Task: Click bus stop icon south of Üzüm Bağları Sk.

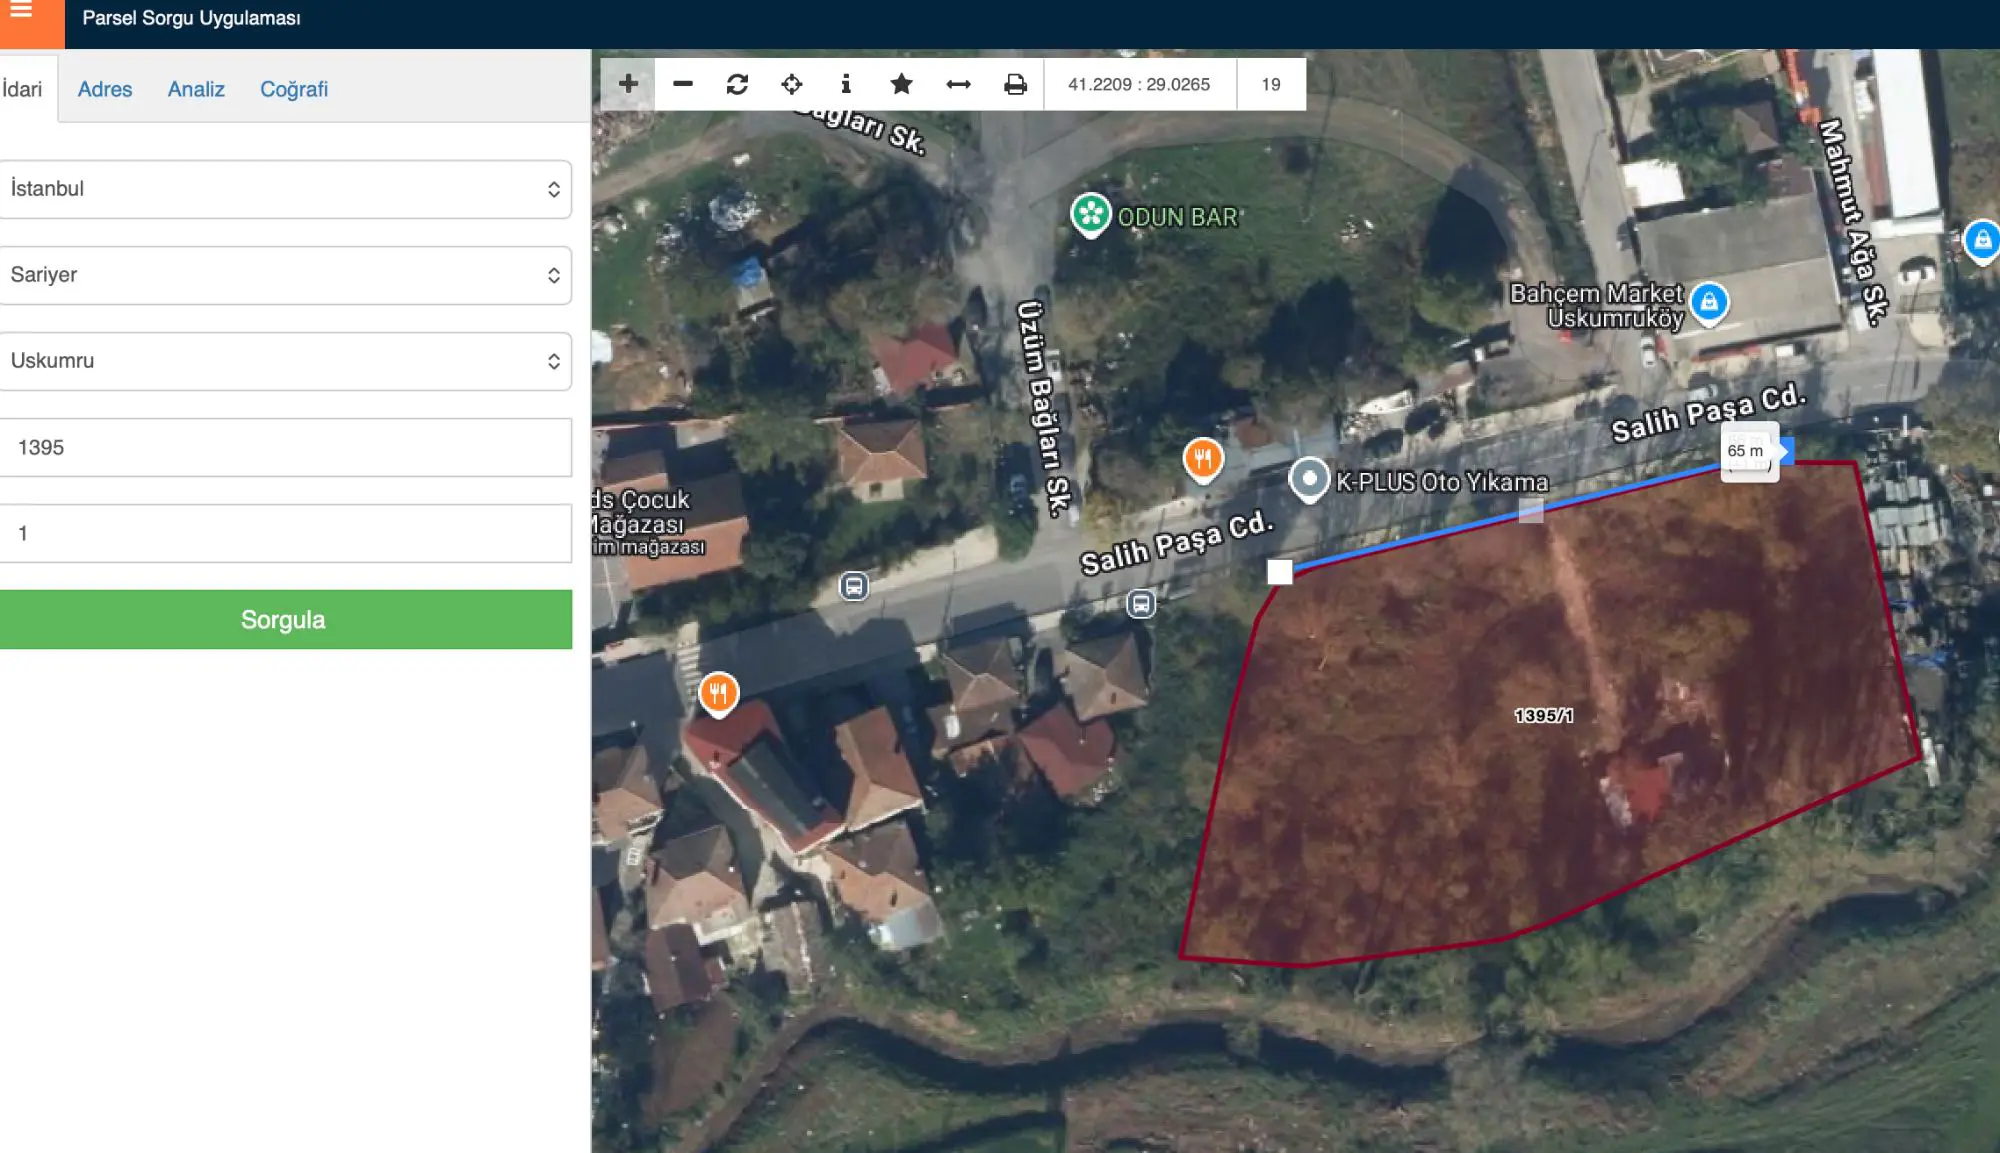Action: coord(1141,604)
